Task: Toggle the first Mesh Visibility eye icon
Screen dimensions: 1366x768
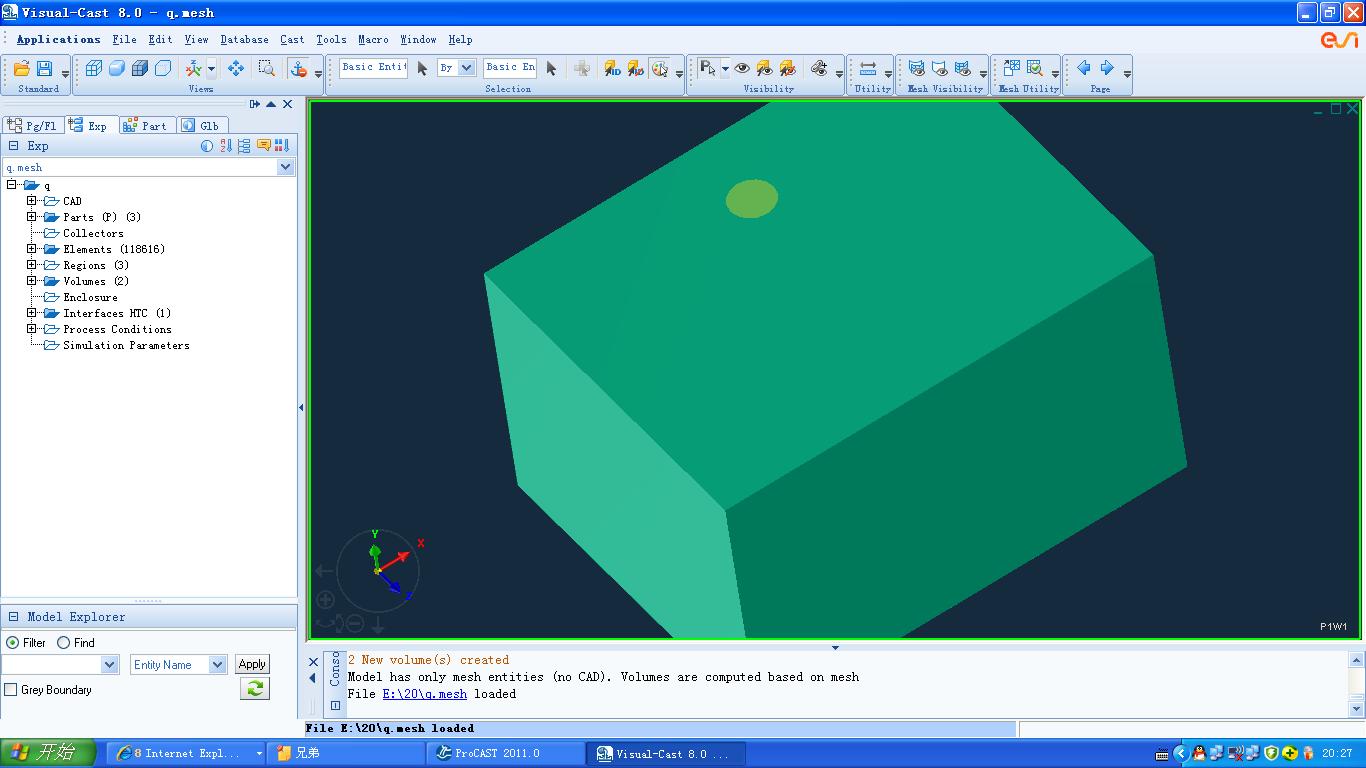Action: click(916, 68)
